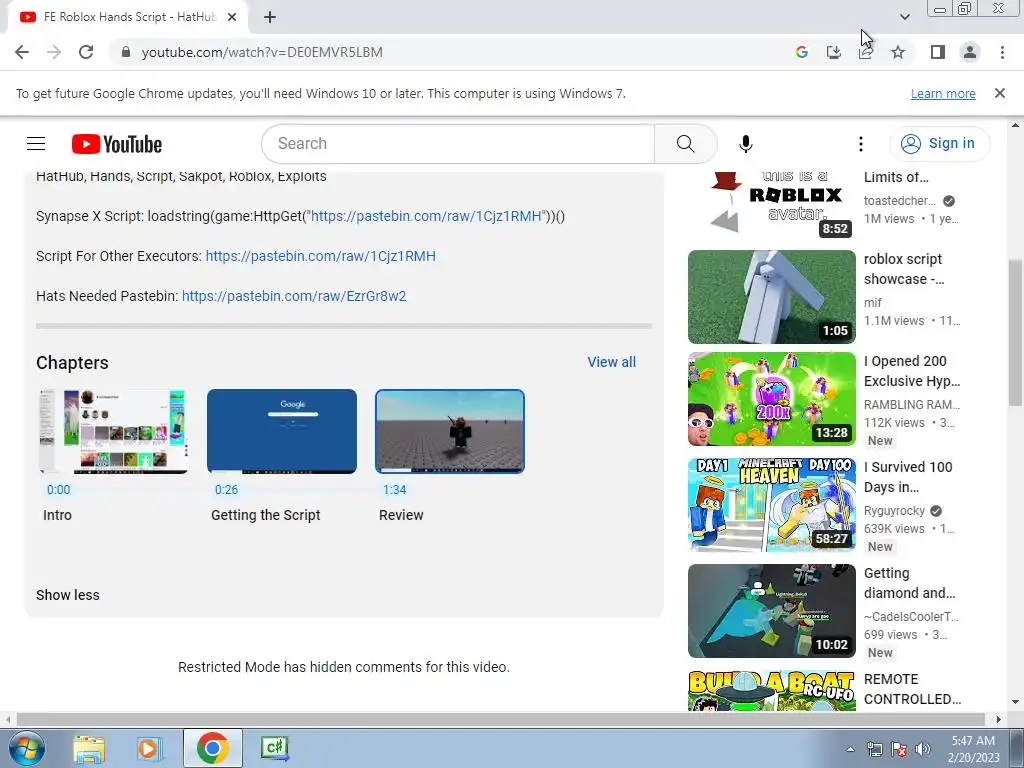The width and height of the screenshot is (1024, 768).
Task: Open Hats Needed Pastebin link
Action: coord(294,296)
